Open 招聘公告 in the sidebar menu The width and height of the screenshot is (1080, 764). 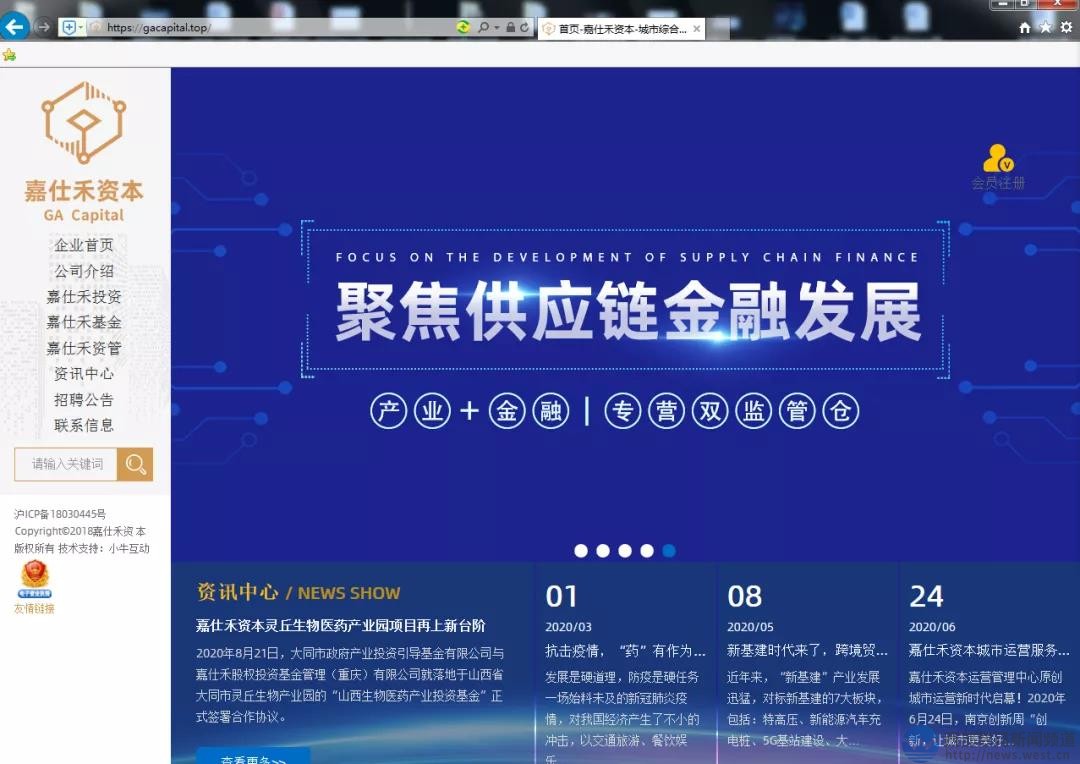point(84,399)
